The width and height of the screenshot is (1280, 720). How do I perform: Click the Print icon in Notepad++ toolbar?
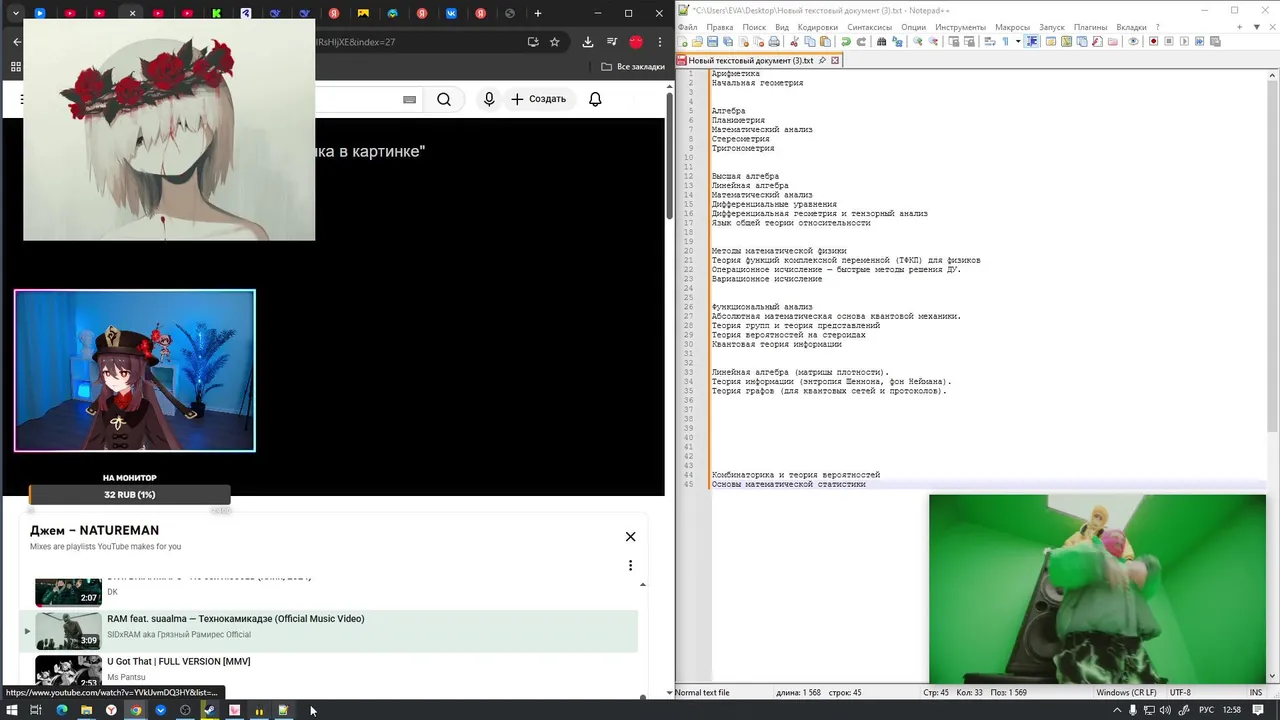[x=774, y=41]
